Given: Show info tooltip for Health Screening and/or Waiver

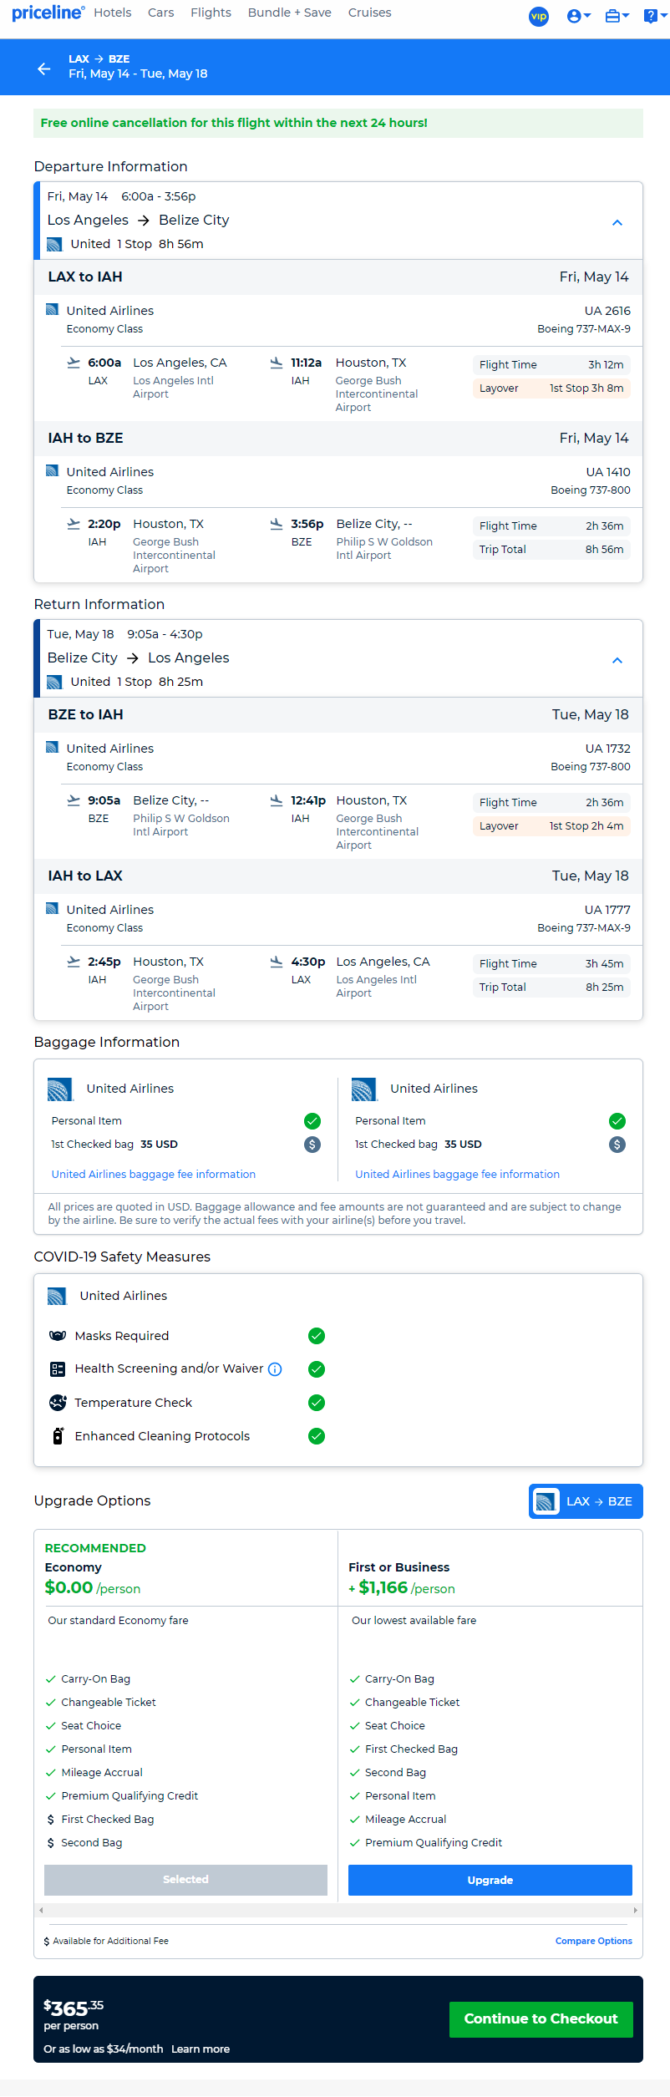Looking at the screenshot, I should click(x=275, y=1369).
